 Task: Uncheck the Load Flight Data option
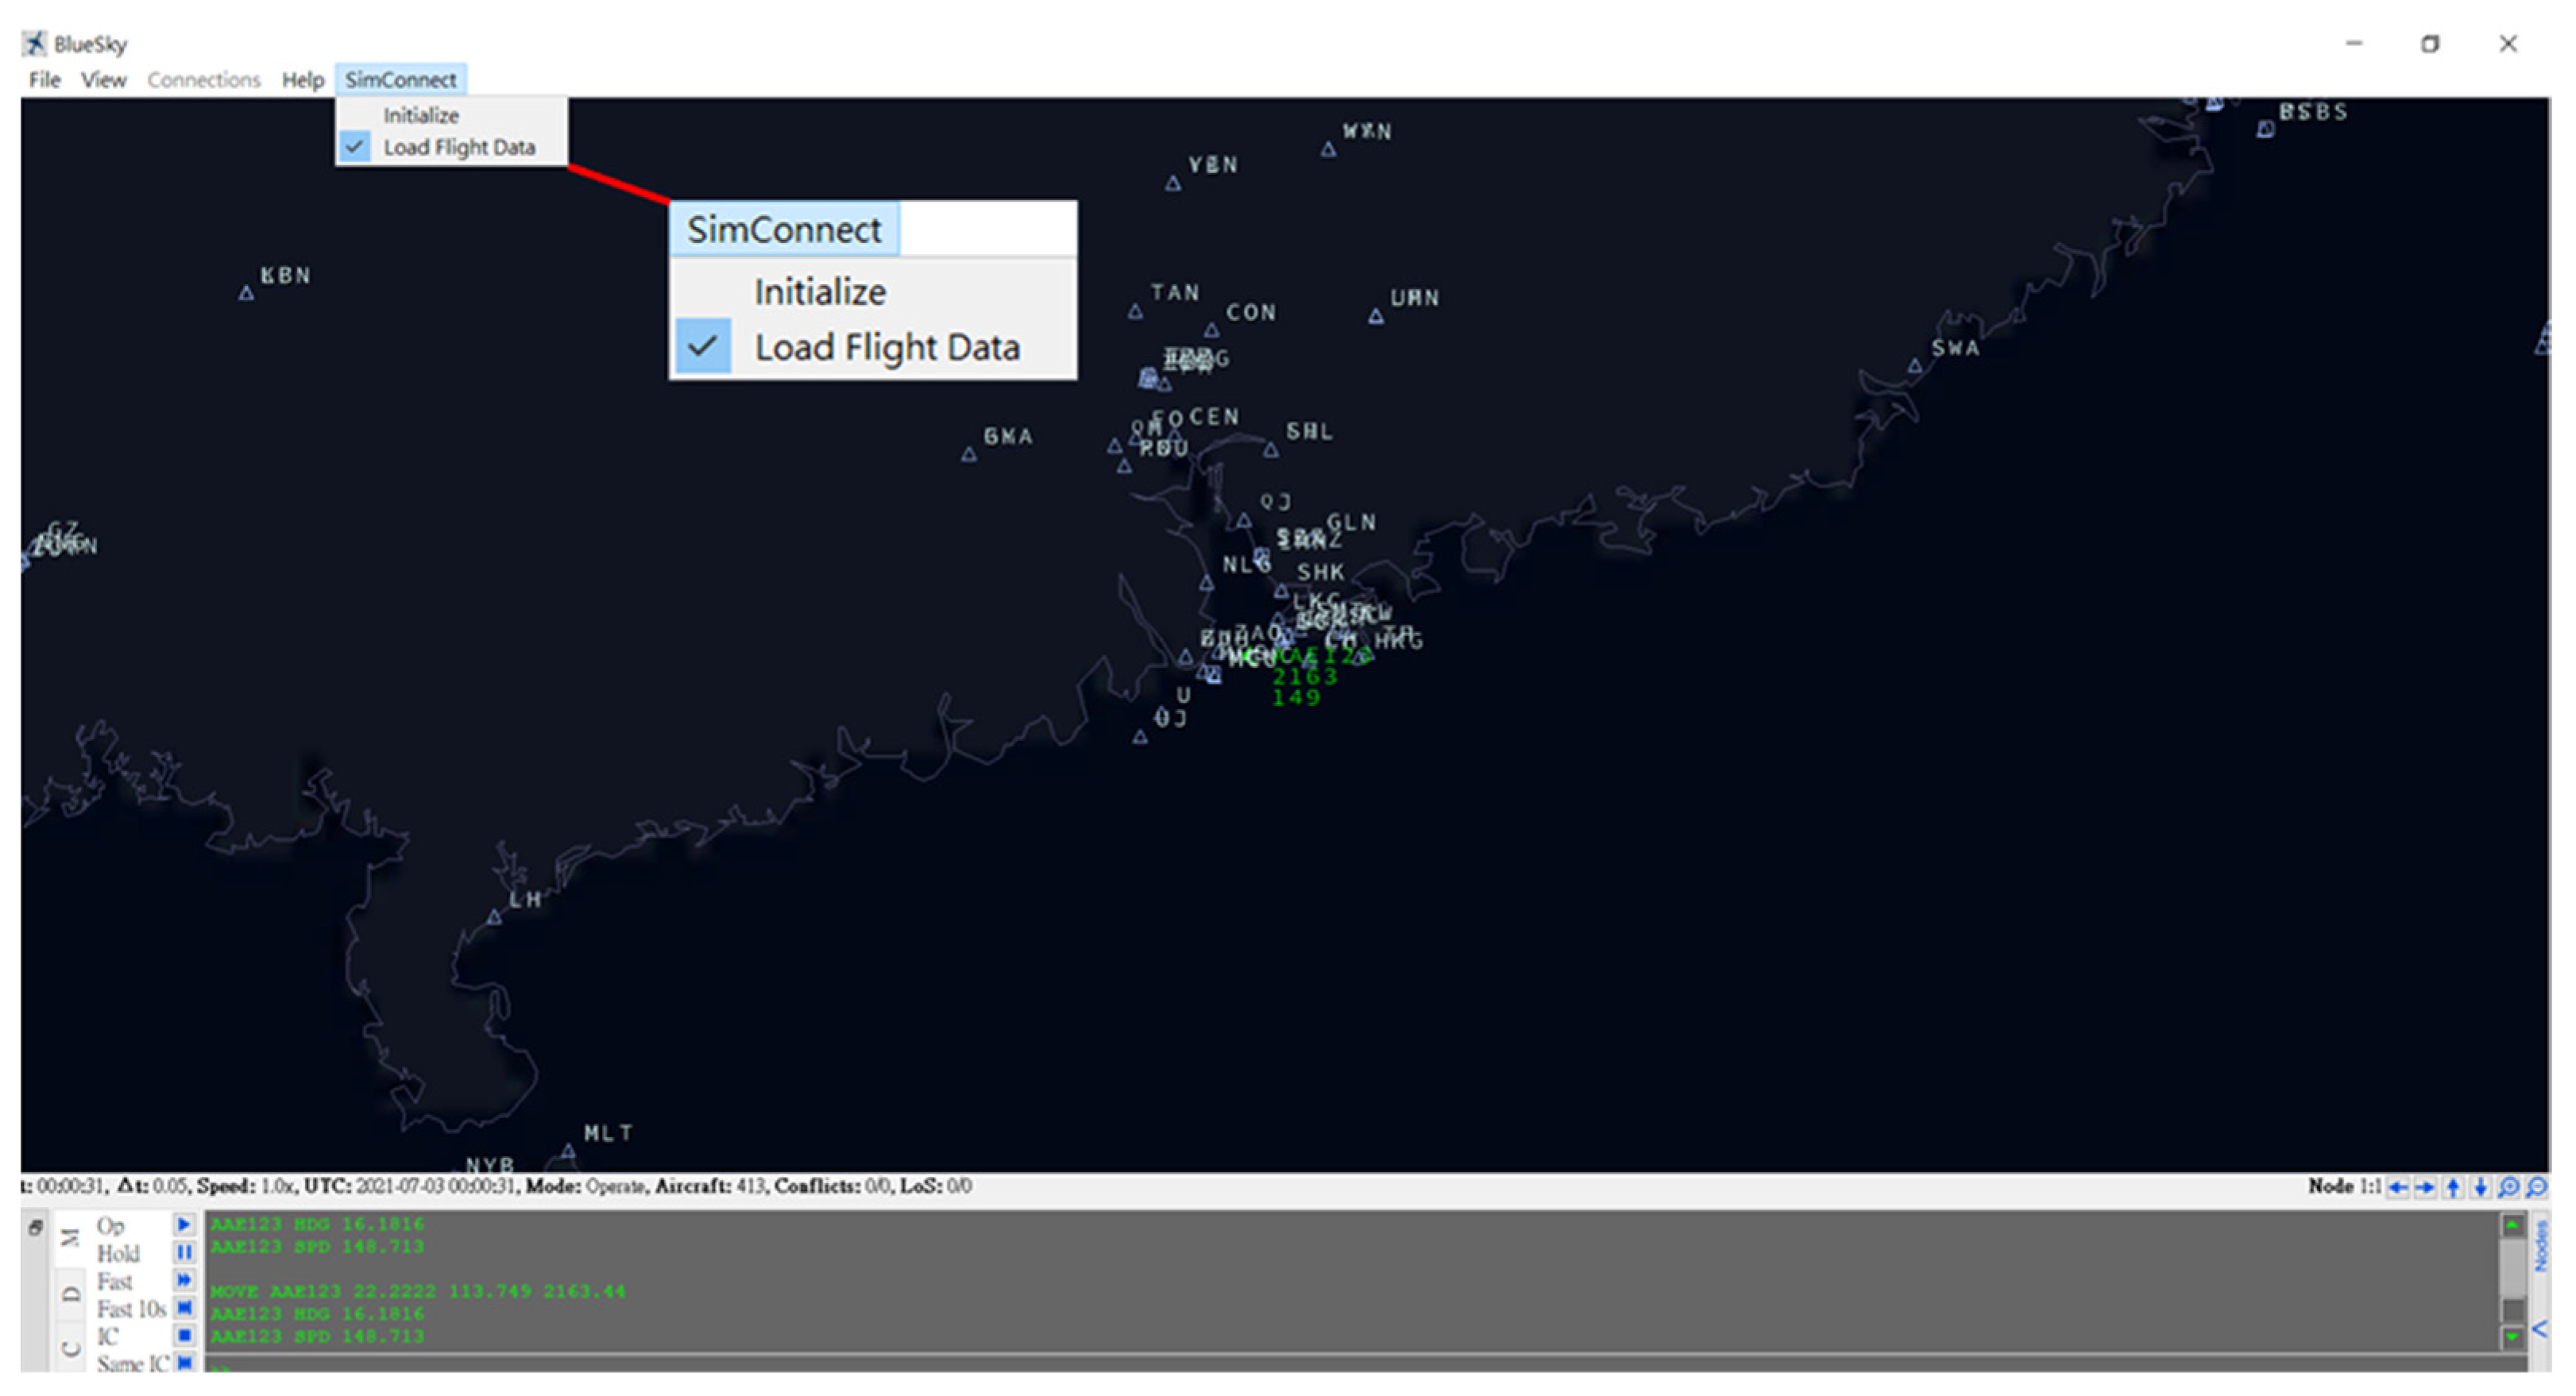(x=458, y=147)
